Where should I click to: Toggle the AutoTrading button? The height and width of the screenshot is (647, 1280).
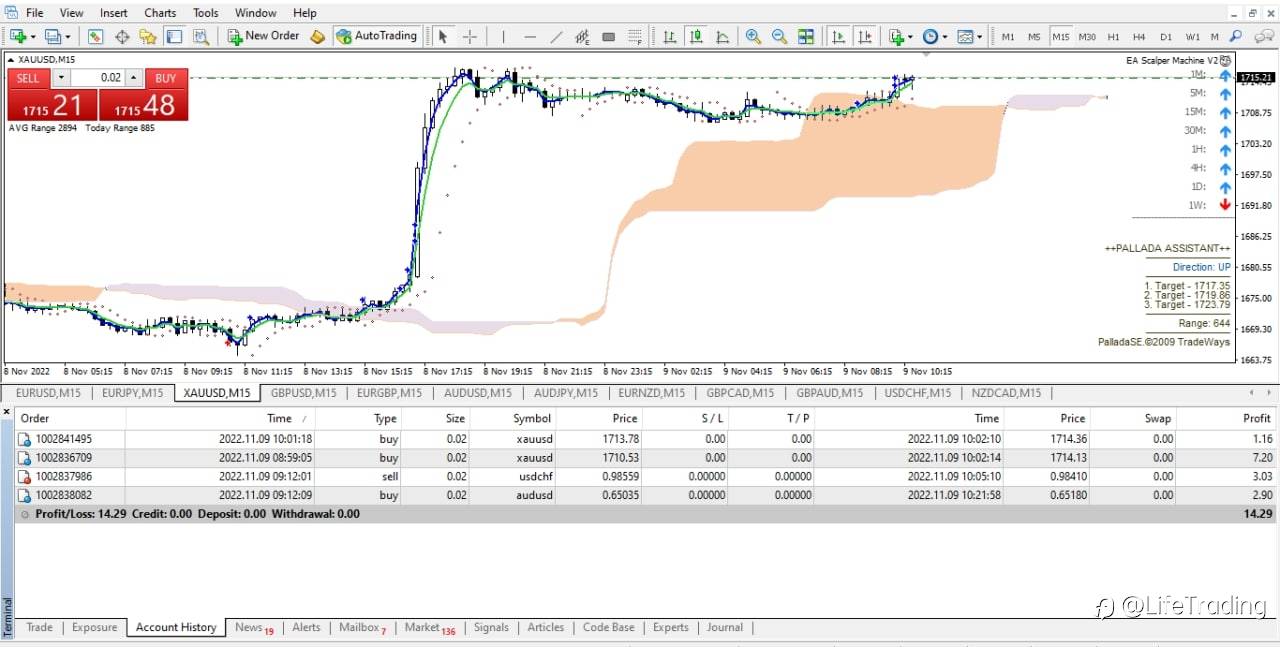coord(375,36)
